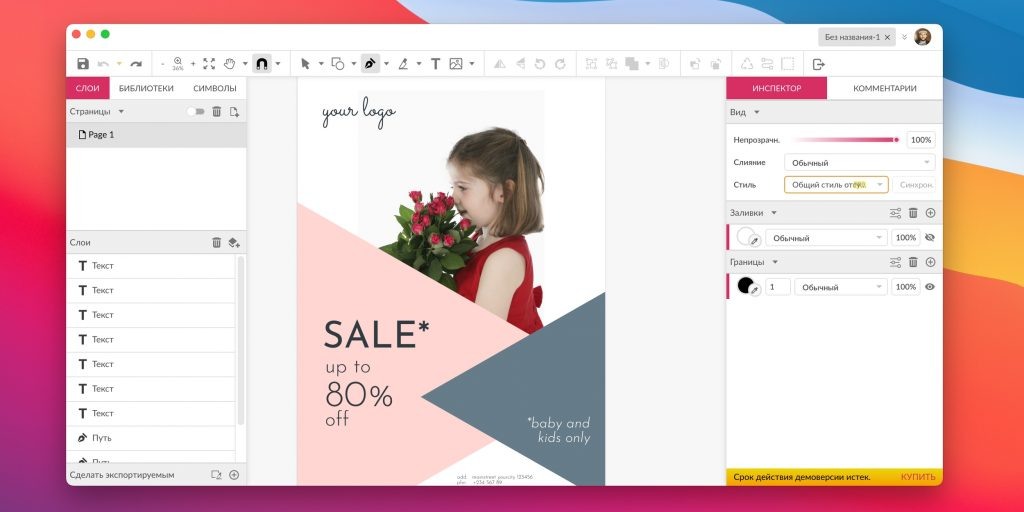Show the hidden fill with eye icon

point(930,238)
